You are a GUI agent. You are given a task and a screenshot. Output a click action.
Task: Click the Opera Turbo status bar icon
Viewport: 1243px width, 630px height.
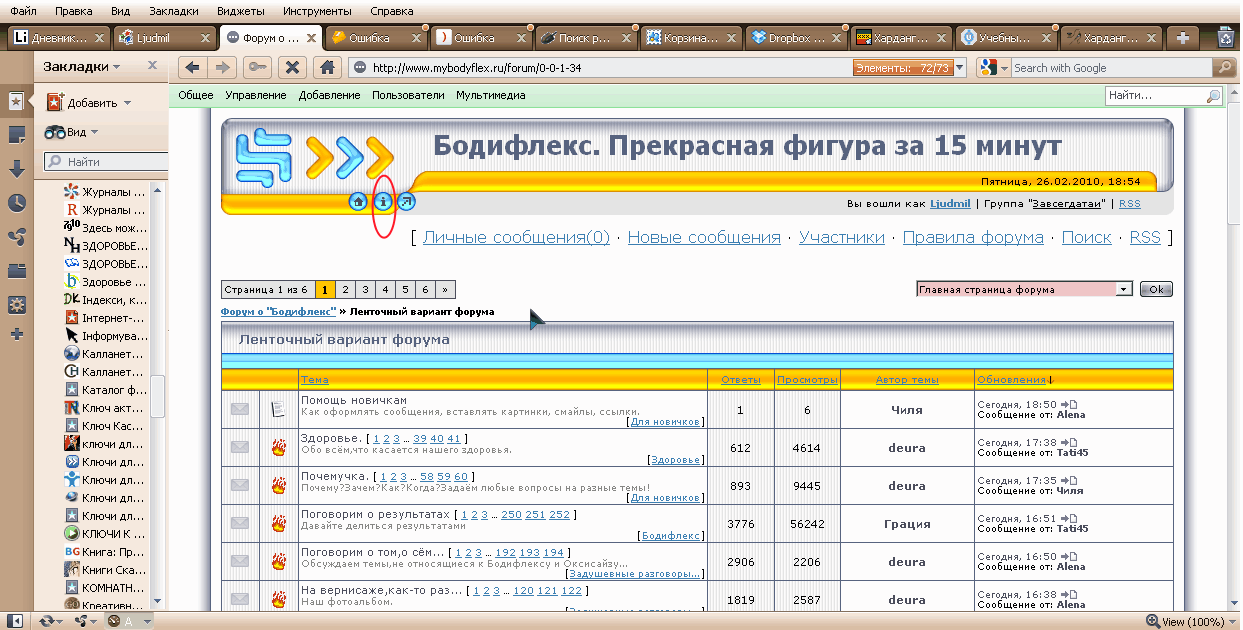pos(115,621)
